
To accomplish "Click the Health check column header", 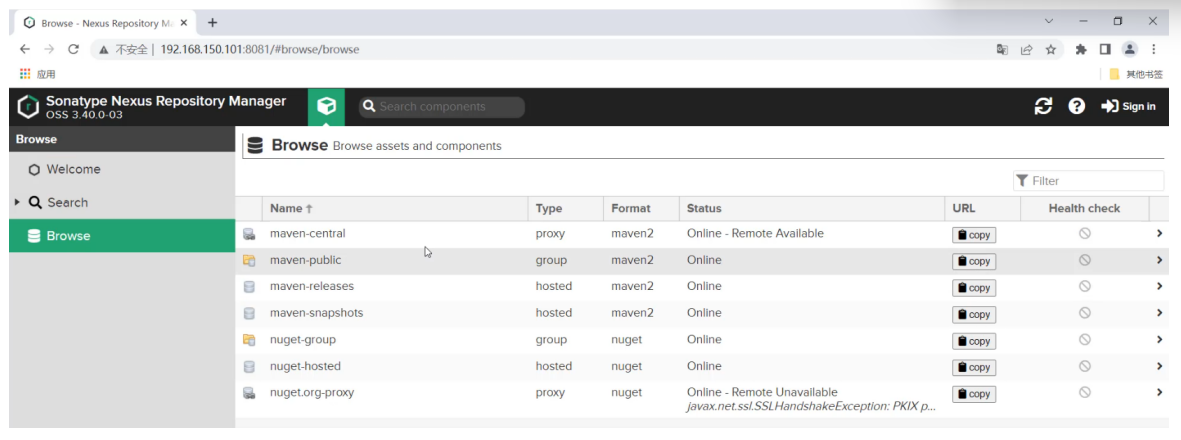I will [1085, 209].
